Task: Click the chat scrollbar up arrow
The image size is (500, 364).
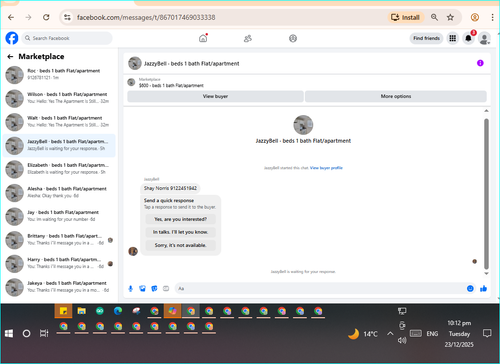Action: click(486, 111)
